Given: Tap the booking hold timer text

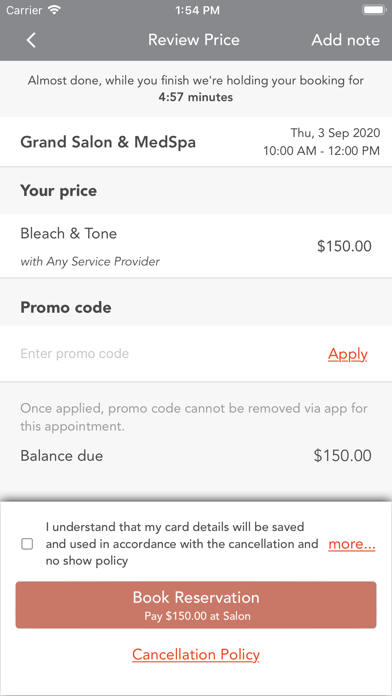Looking at the screenshot, I should 196,97.
